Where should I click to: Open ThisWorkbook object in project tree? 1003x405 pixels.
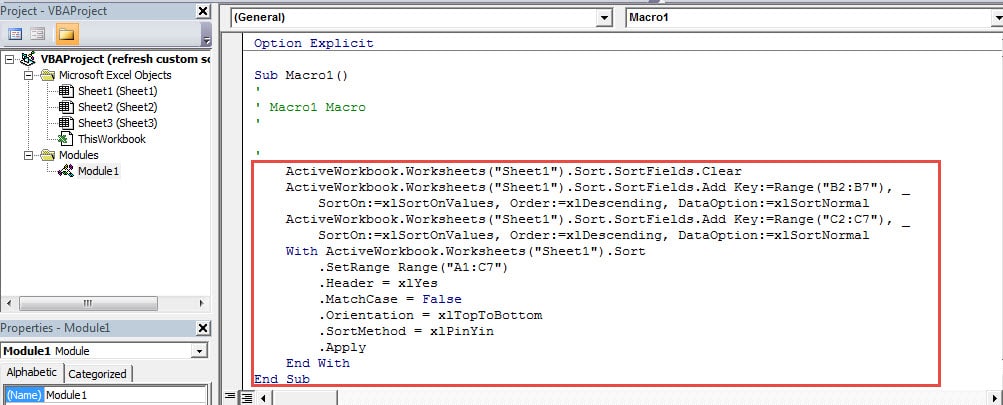tap(112, 139)
